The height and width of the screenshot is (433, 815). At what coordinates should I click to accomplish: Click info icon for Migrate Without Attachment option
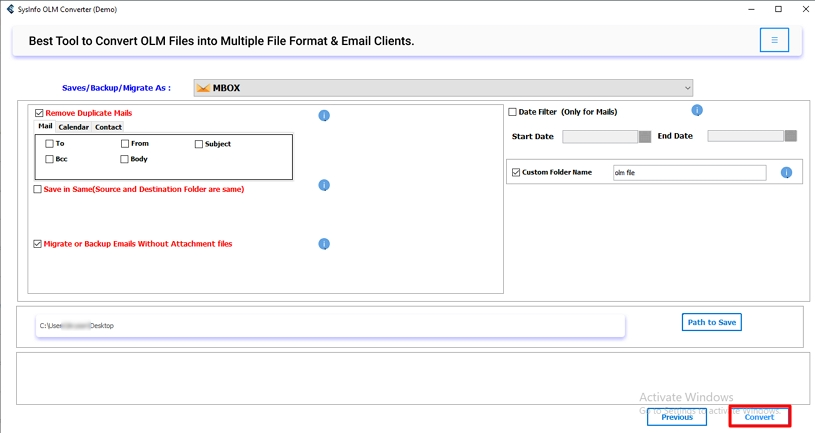pyautogui.click(x=324, y=244)
